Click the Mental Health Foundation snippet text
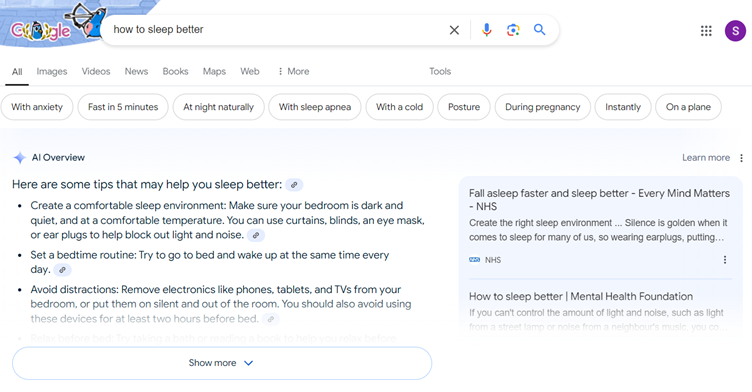 click(x=598, y=320)
